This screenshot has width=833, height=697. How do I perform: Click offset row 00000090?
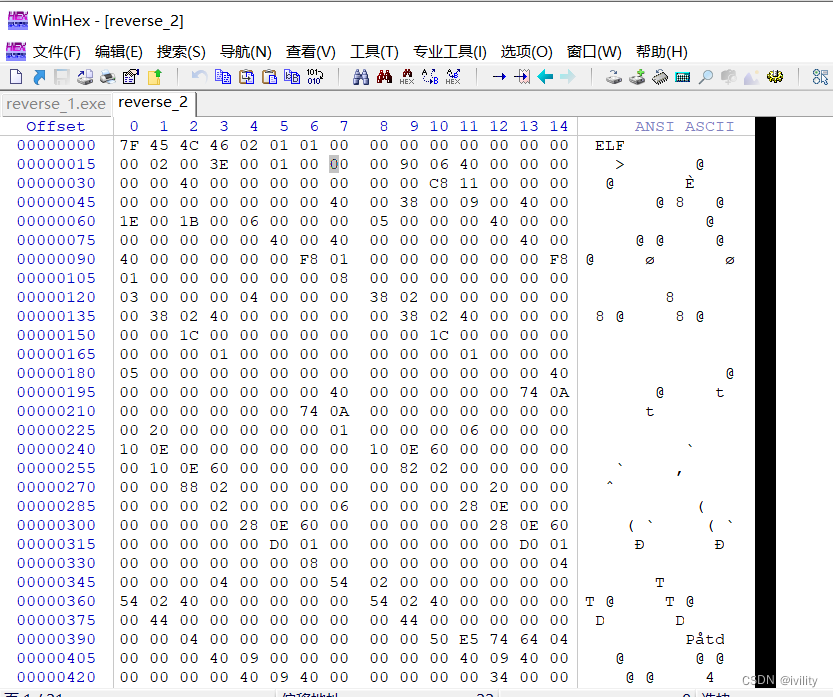tap(56, 259)
